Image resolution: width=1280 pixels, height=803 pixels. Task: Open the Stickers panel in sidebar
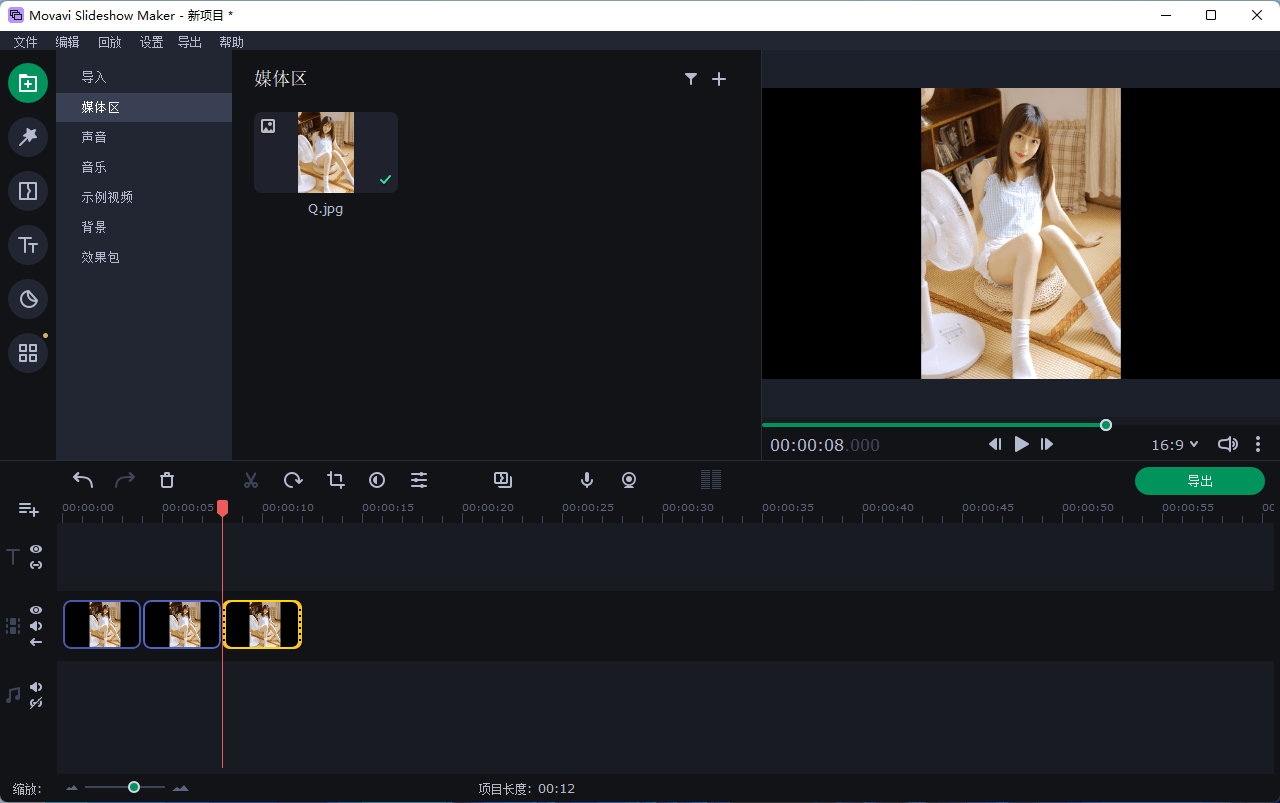(28, 299)
